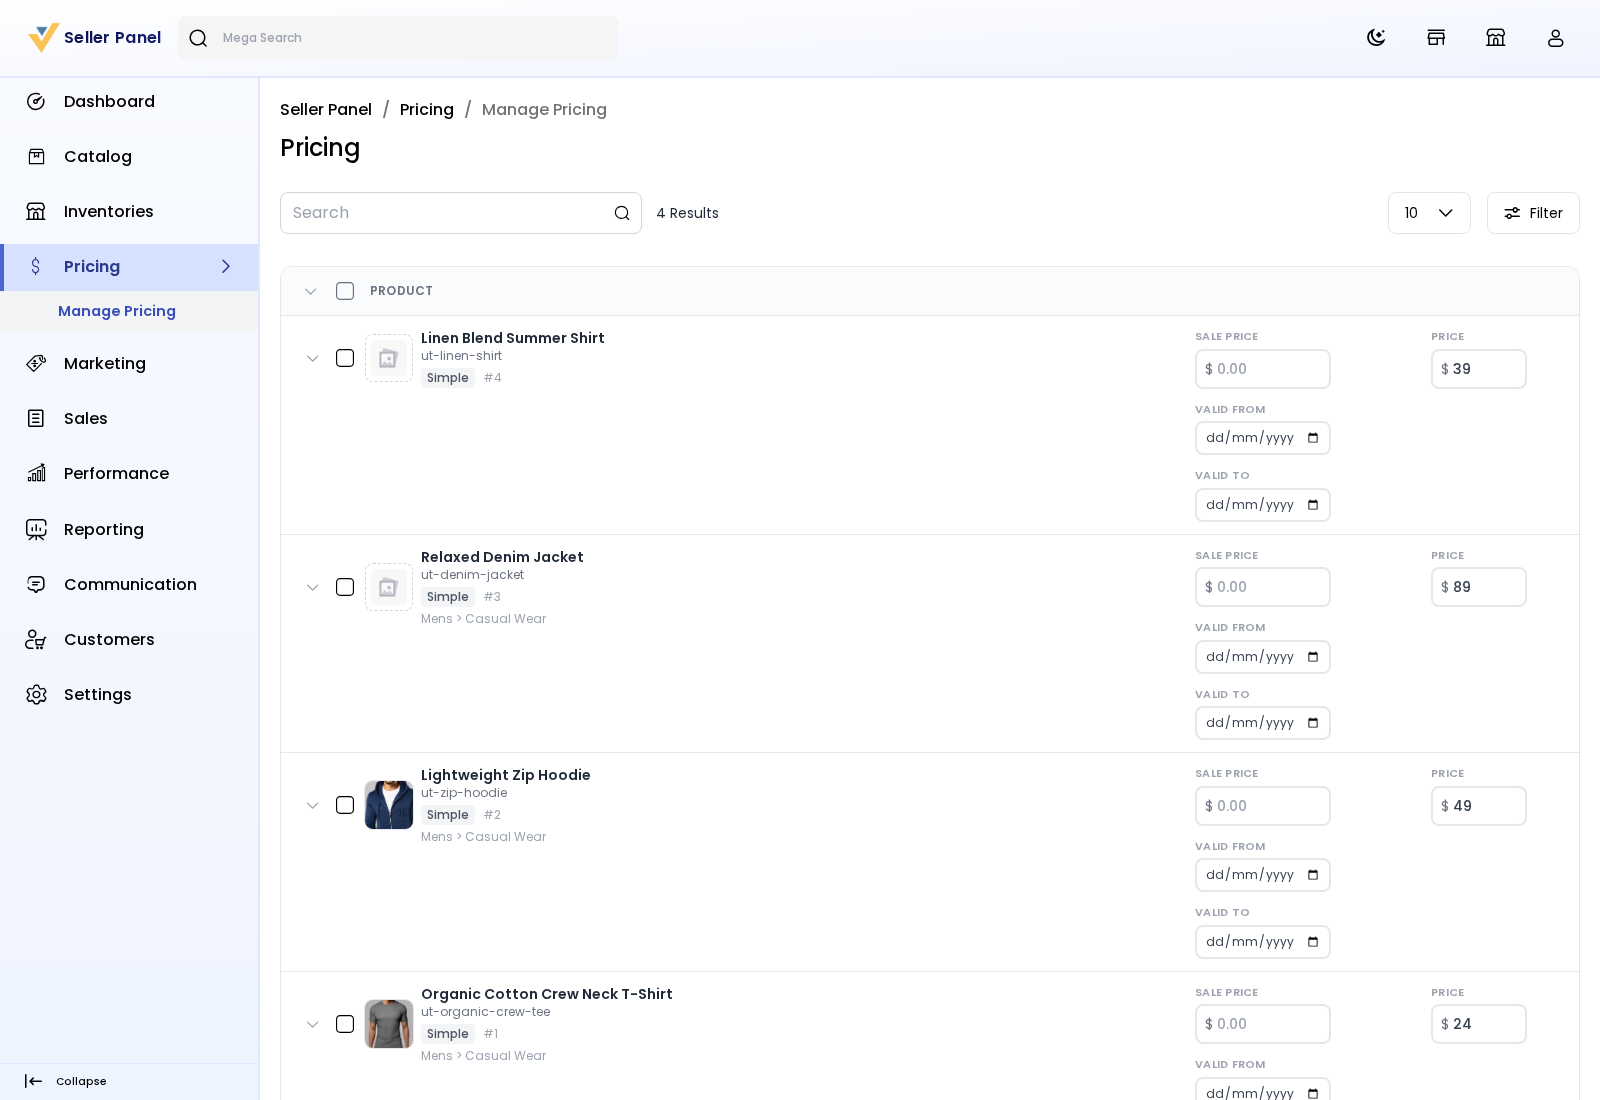Screen dimensions: 1600x1100
Task: Edit Zip Hoodie price field showing 49
Action: click(x=1479, y=806)
